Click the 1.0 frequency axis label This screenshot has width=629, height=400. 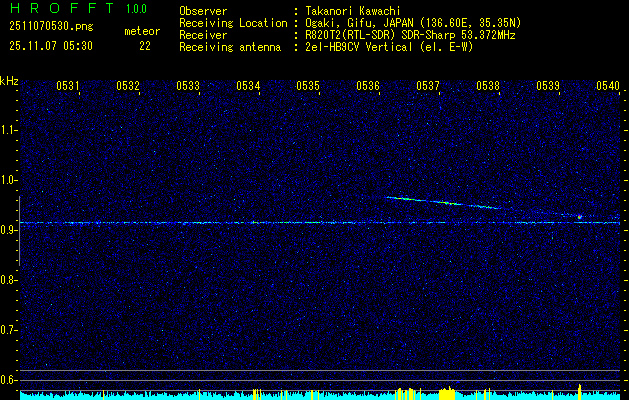9,180
